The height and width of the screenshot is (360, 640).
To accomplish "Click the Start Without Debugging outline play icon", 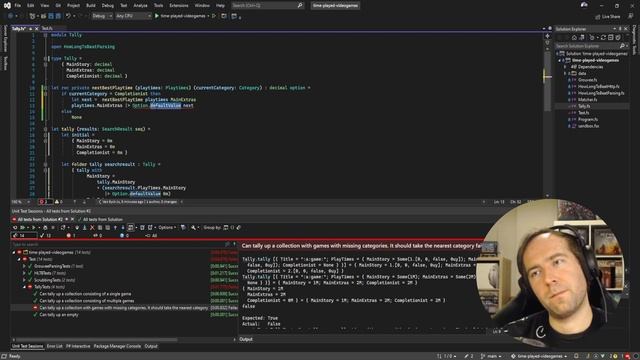I will point(214,16).
